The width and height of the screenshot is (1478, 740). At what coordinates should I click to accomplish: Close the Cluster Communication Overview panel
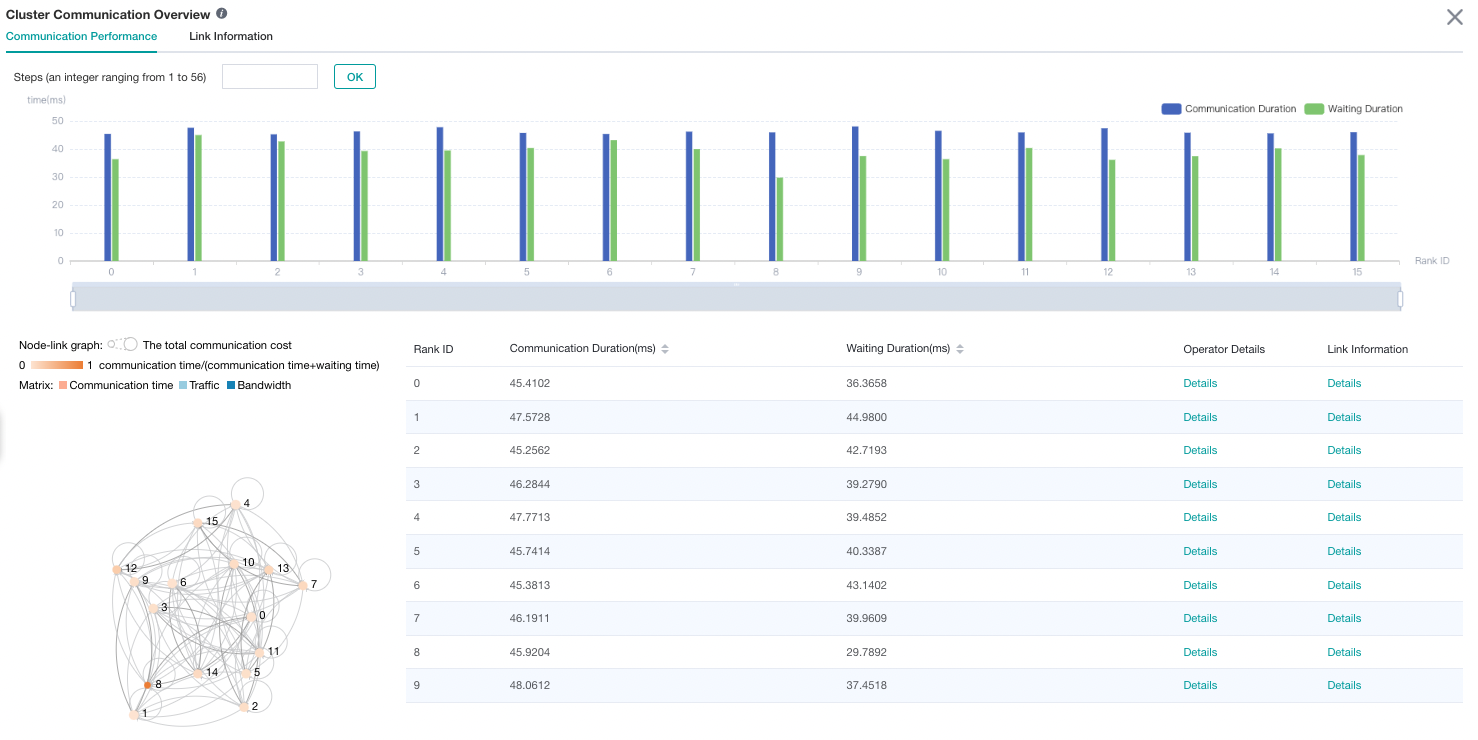(x=1455, y=17)
